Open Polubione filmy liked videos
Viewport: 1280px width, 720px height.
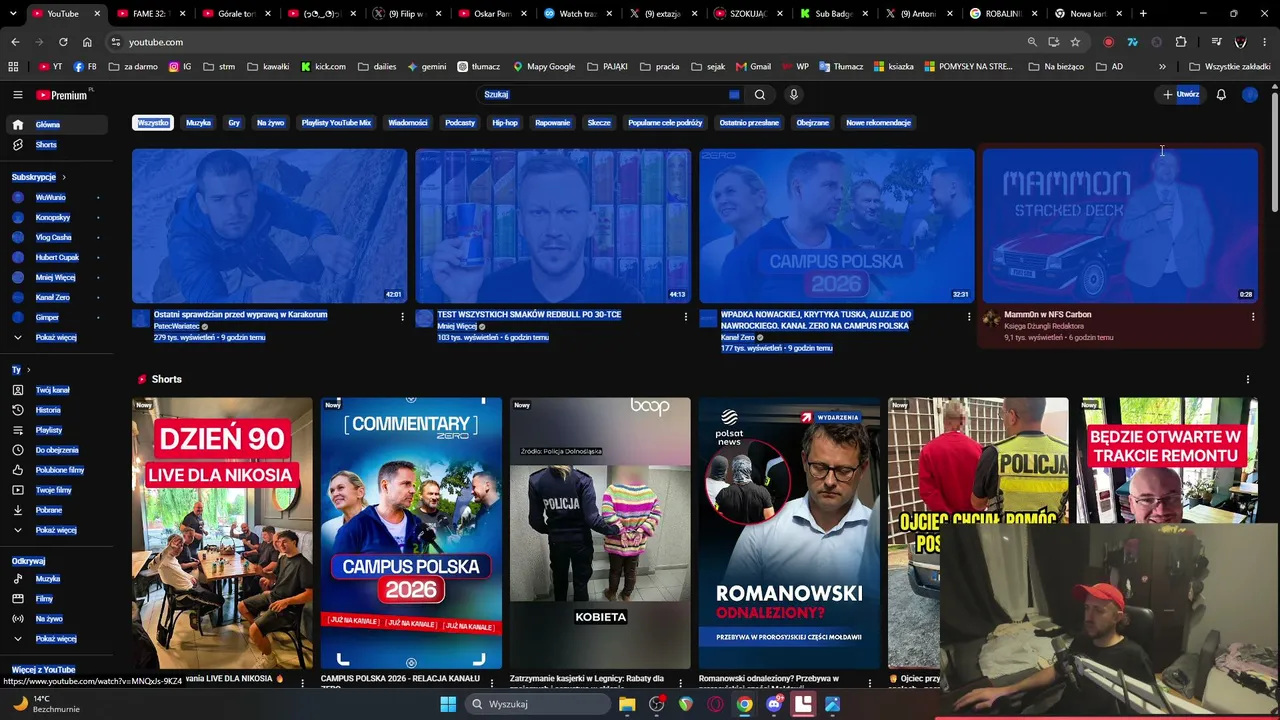click(x=56, y=470)
